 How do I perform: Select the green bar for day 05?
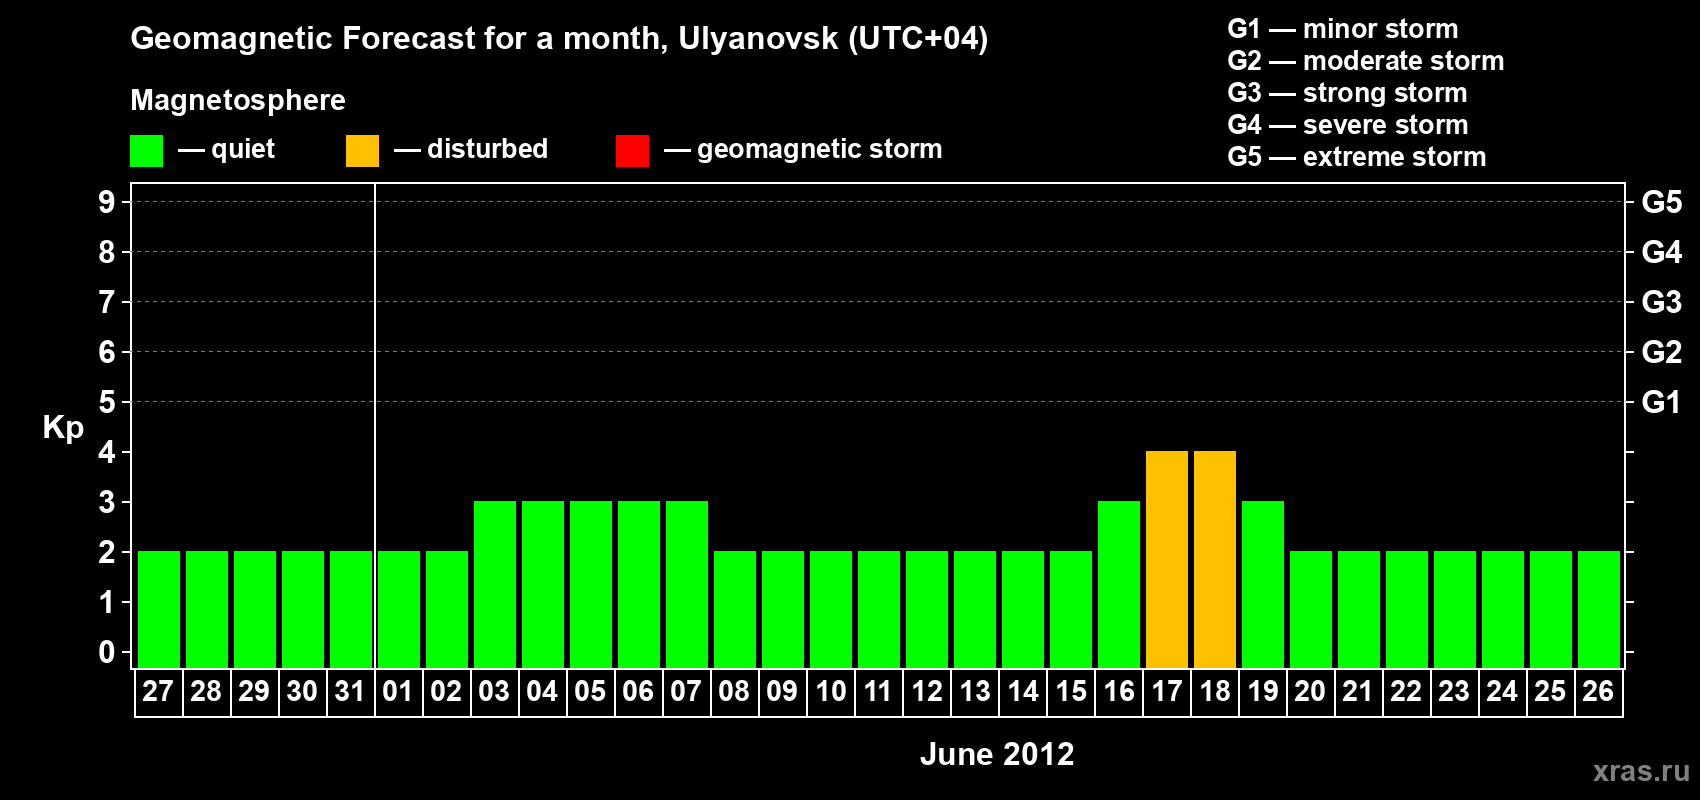[591, 584]
